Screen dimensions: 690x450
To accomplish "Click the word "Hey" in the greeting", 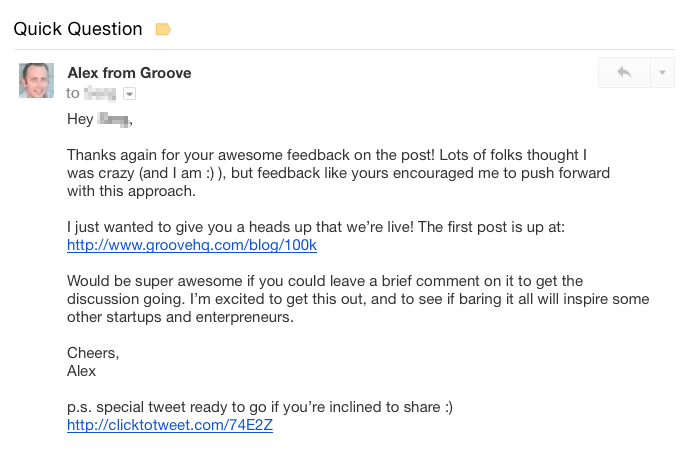I will coord(80,120).
